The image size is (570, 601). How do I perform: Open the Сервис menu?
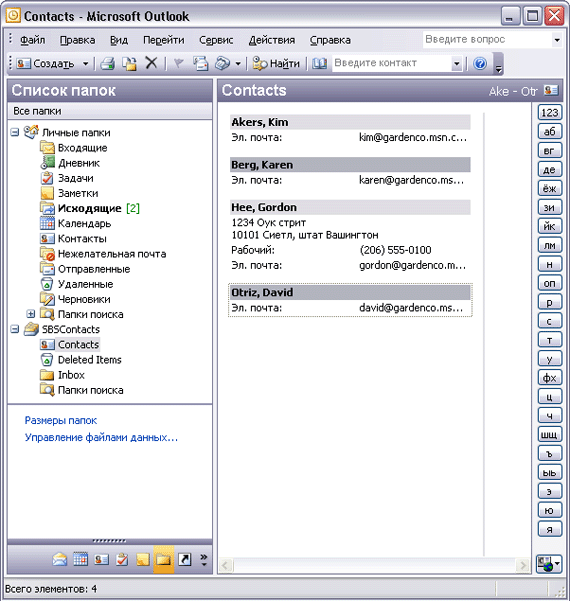(x=216, y=40)
